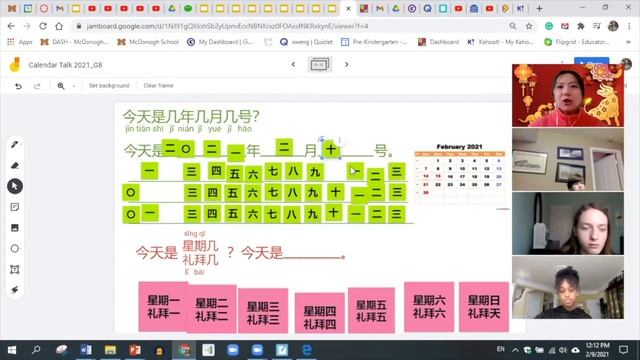Viewport: 640px width, 360px height.
Task: Go to the previous frame
Action: [293, 64]
